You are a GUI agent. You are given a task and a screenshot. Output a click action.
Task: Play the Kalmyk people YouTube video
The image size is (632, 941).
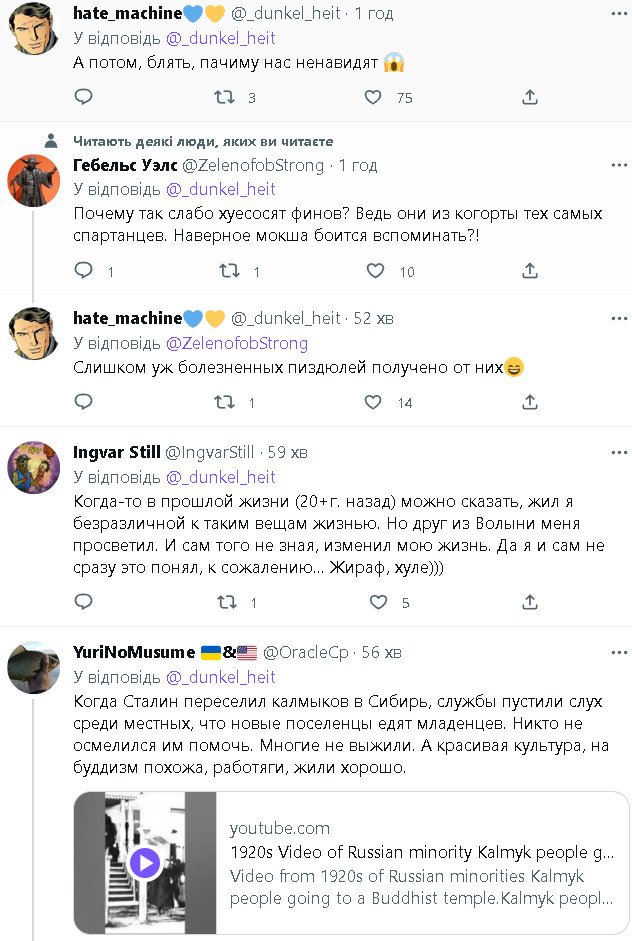145,862
